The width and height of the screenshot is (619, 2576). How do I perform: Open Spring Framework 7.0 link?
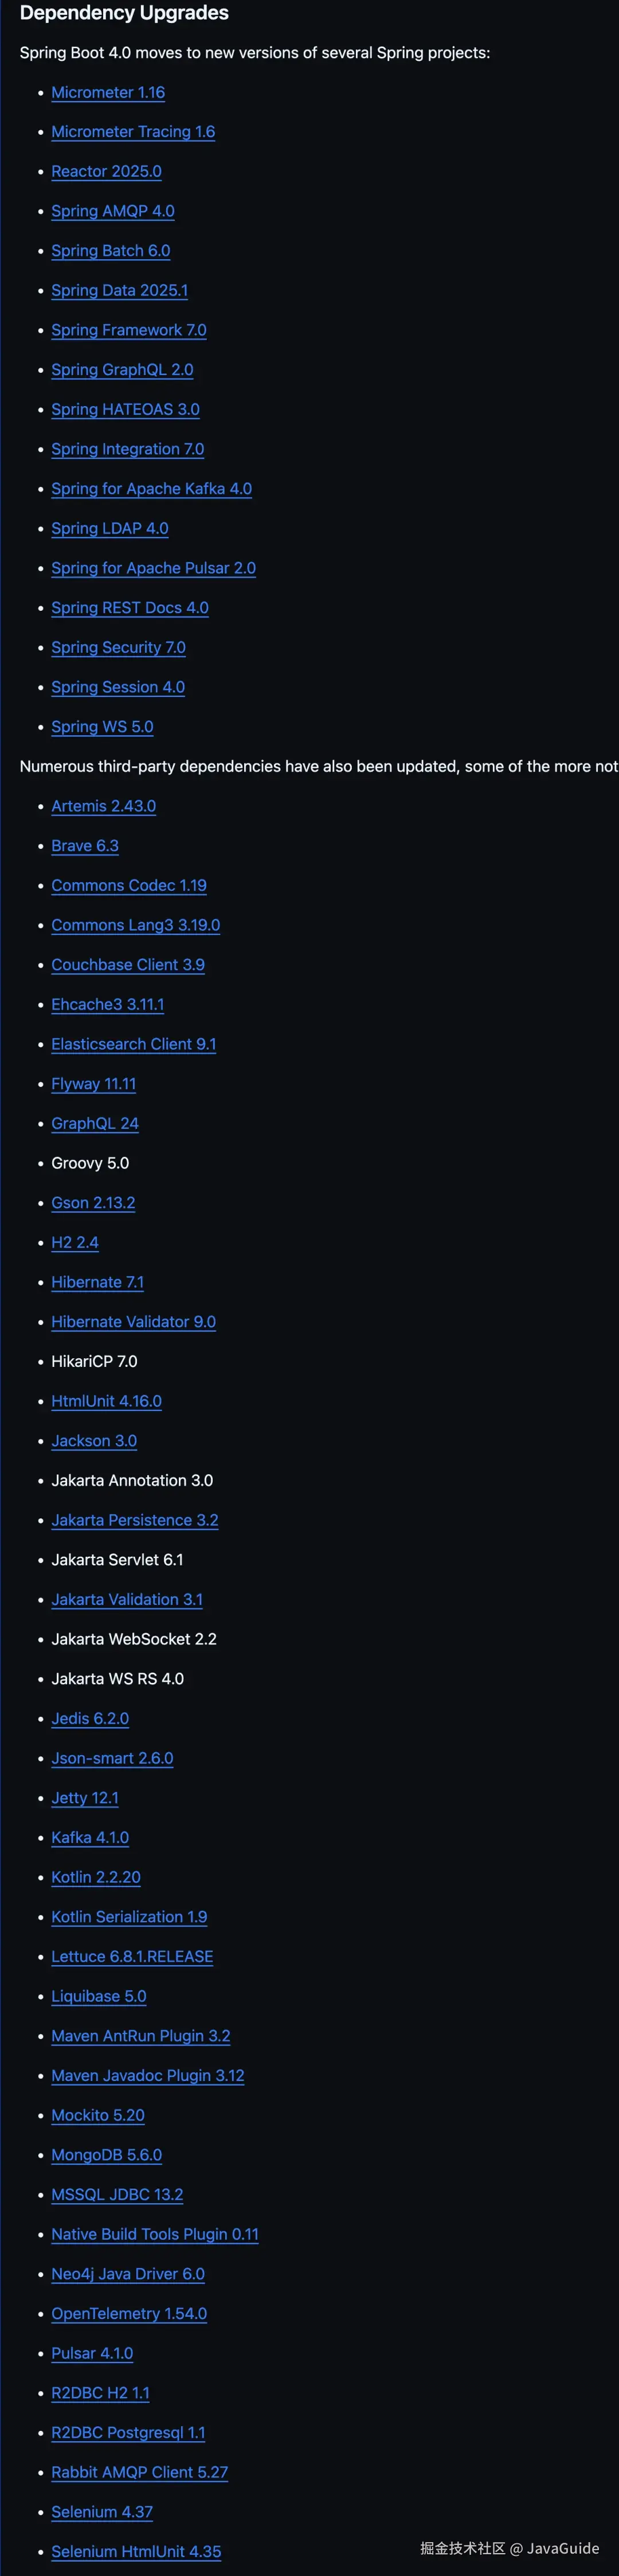tap(129, 330)
